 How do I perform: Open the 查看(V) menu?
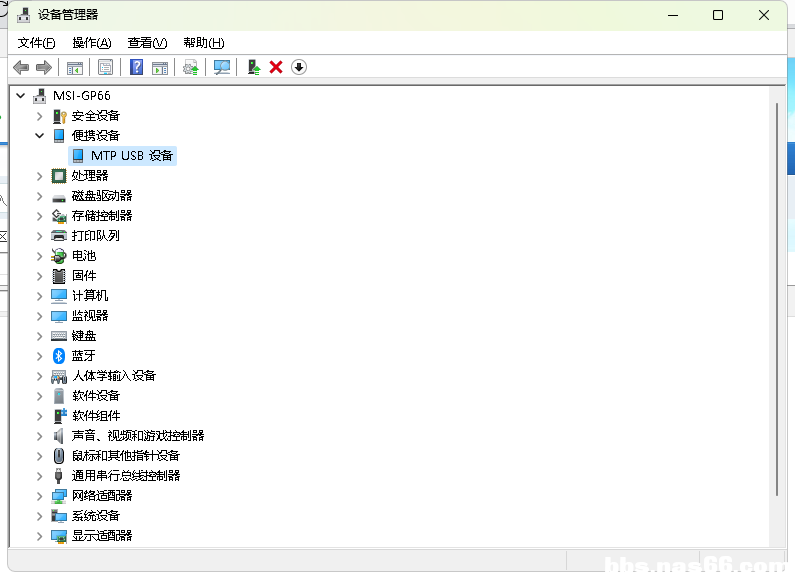pyautogui.click(x=147, y=43)
